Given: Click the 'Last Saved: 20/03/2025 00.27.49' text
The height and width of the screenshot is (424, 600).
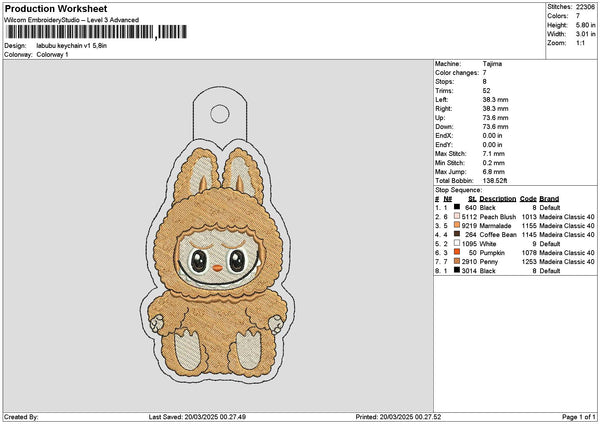Looking at the screenshot, I should (x=197, y=417).
